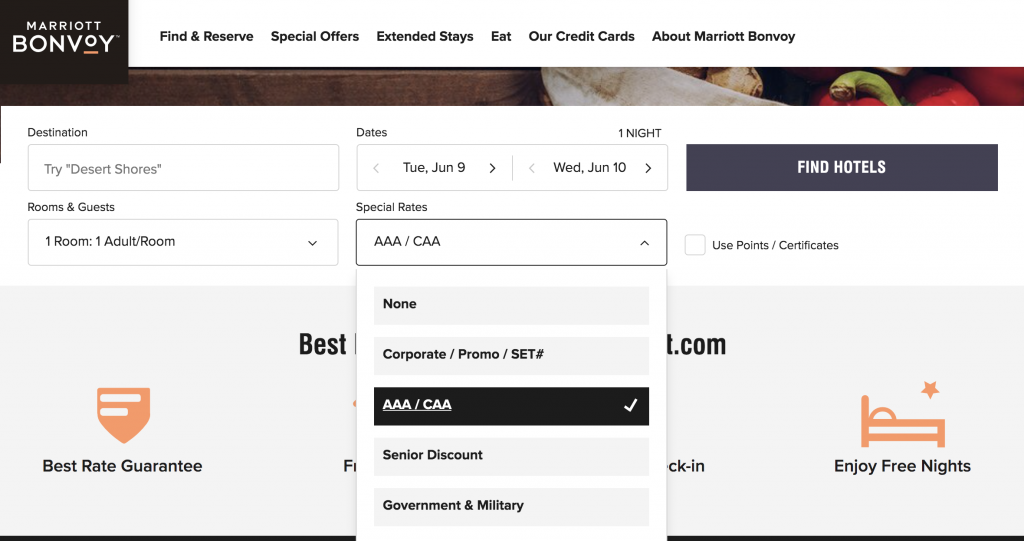Open the Enjoy Free Nights label
This screenshot has width=1024, height=541.
(x=903, y=467)
